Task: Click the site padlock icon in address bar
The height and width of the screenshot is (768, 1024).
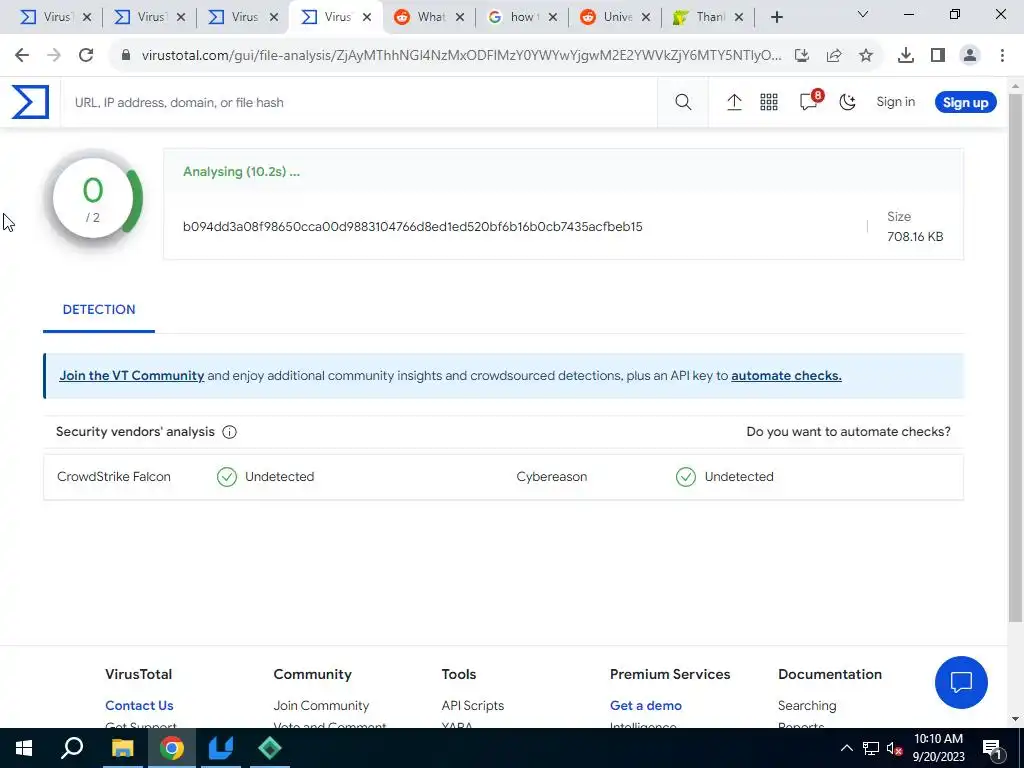Action: click(x=126, y=56)
